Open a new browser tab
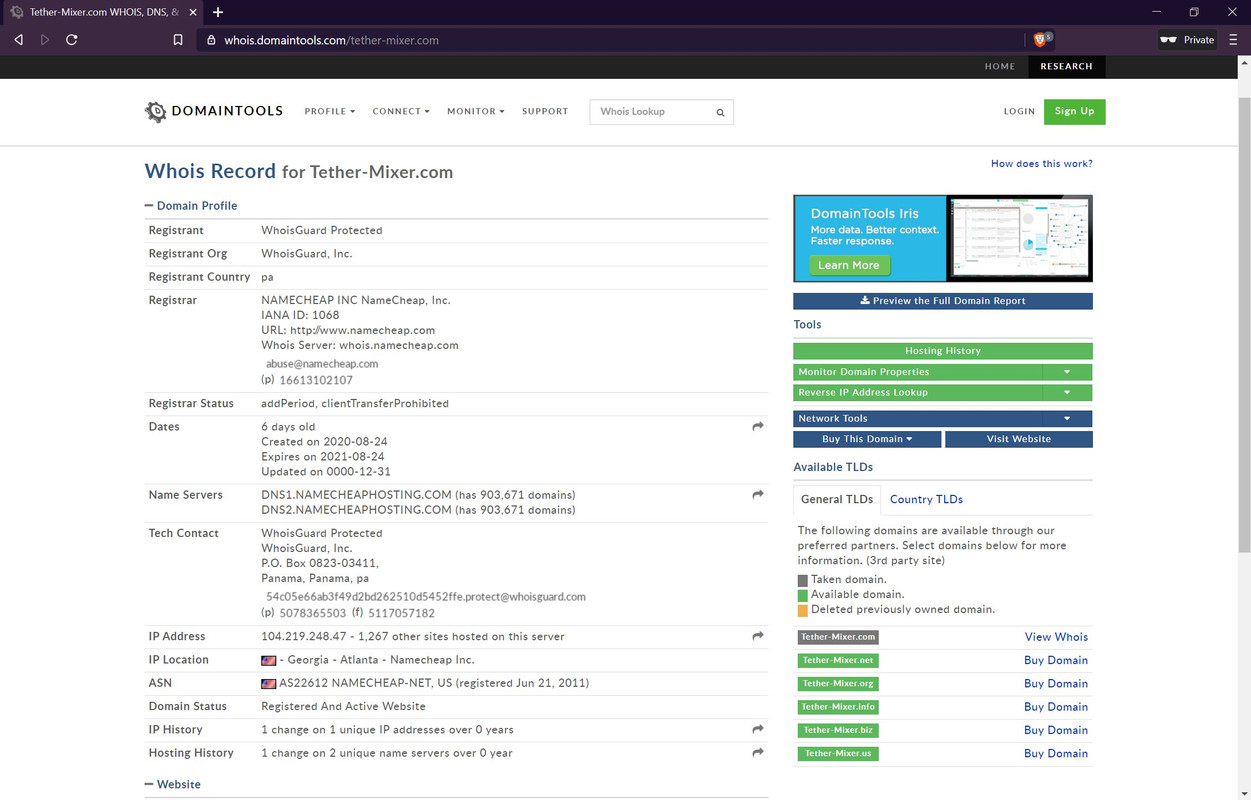 [218, 12]
